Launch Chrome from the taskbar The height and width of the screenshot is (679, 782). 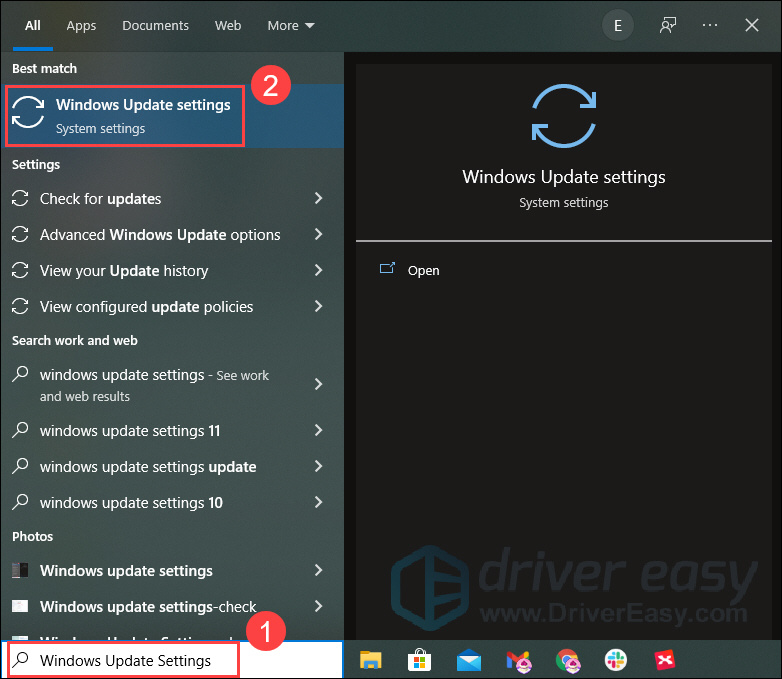(568, 661)
